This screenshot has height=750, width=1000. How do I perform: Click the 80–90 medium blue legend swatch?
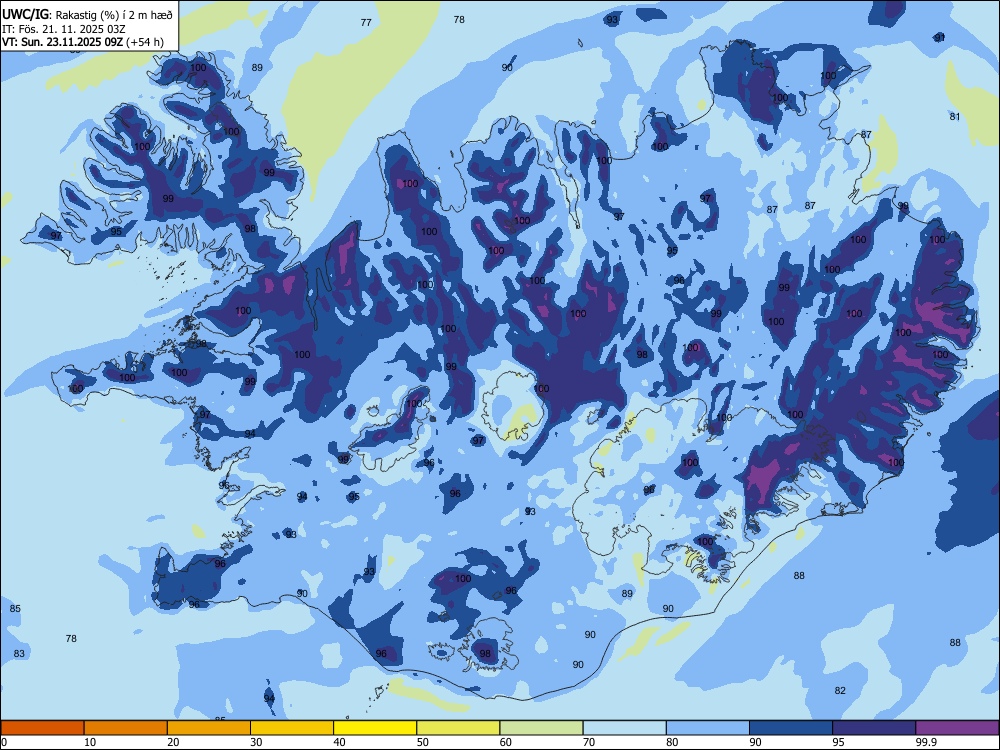coord(708,728)
